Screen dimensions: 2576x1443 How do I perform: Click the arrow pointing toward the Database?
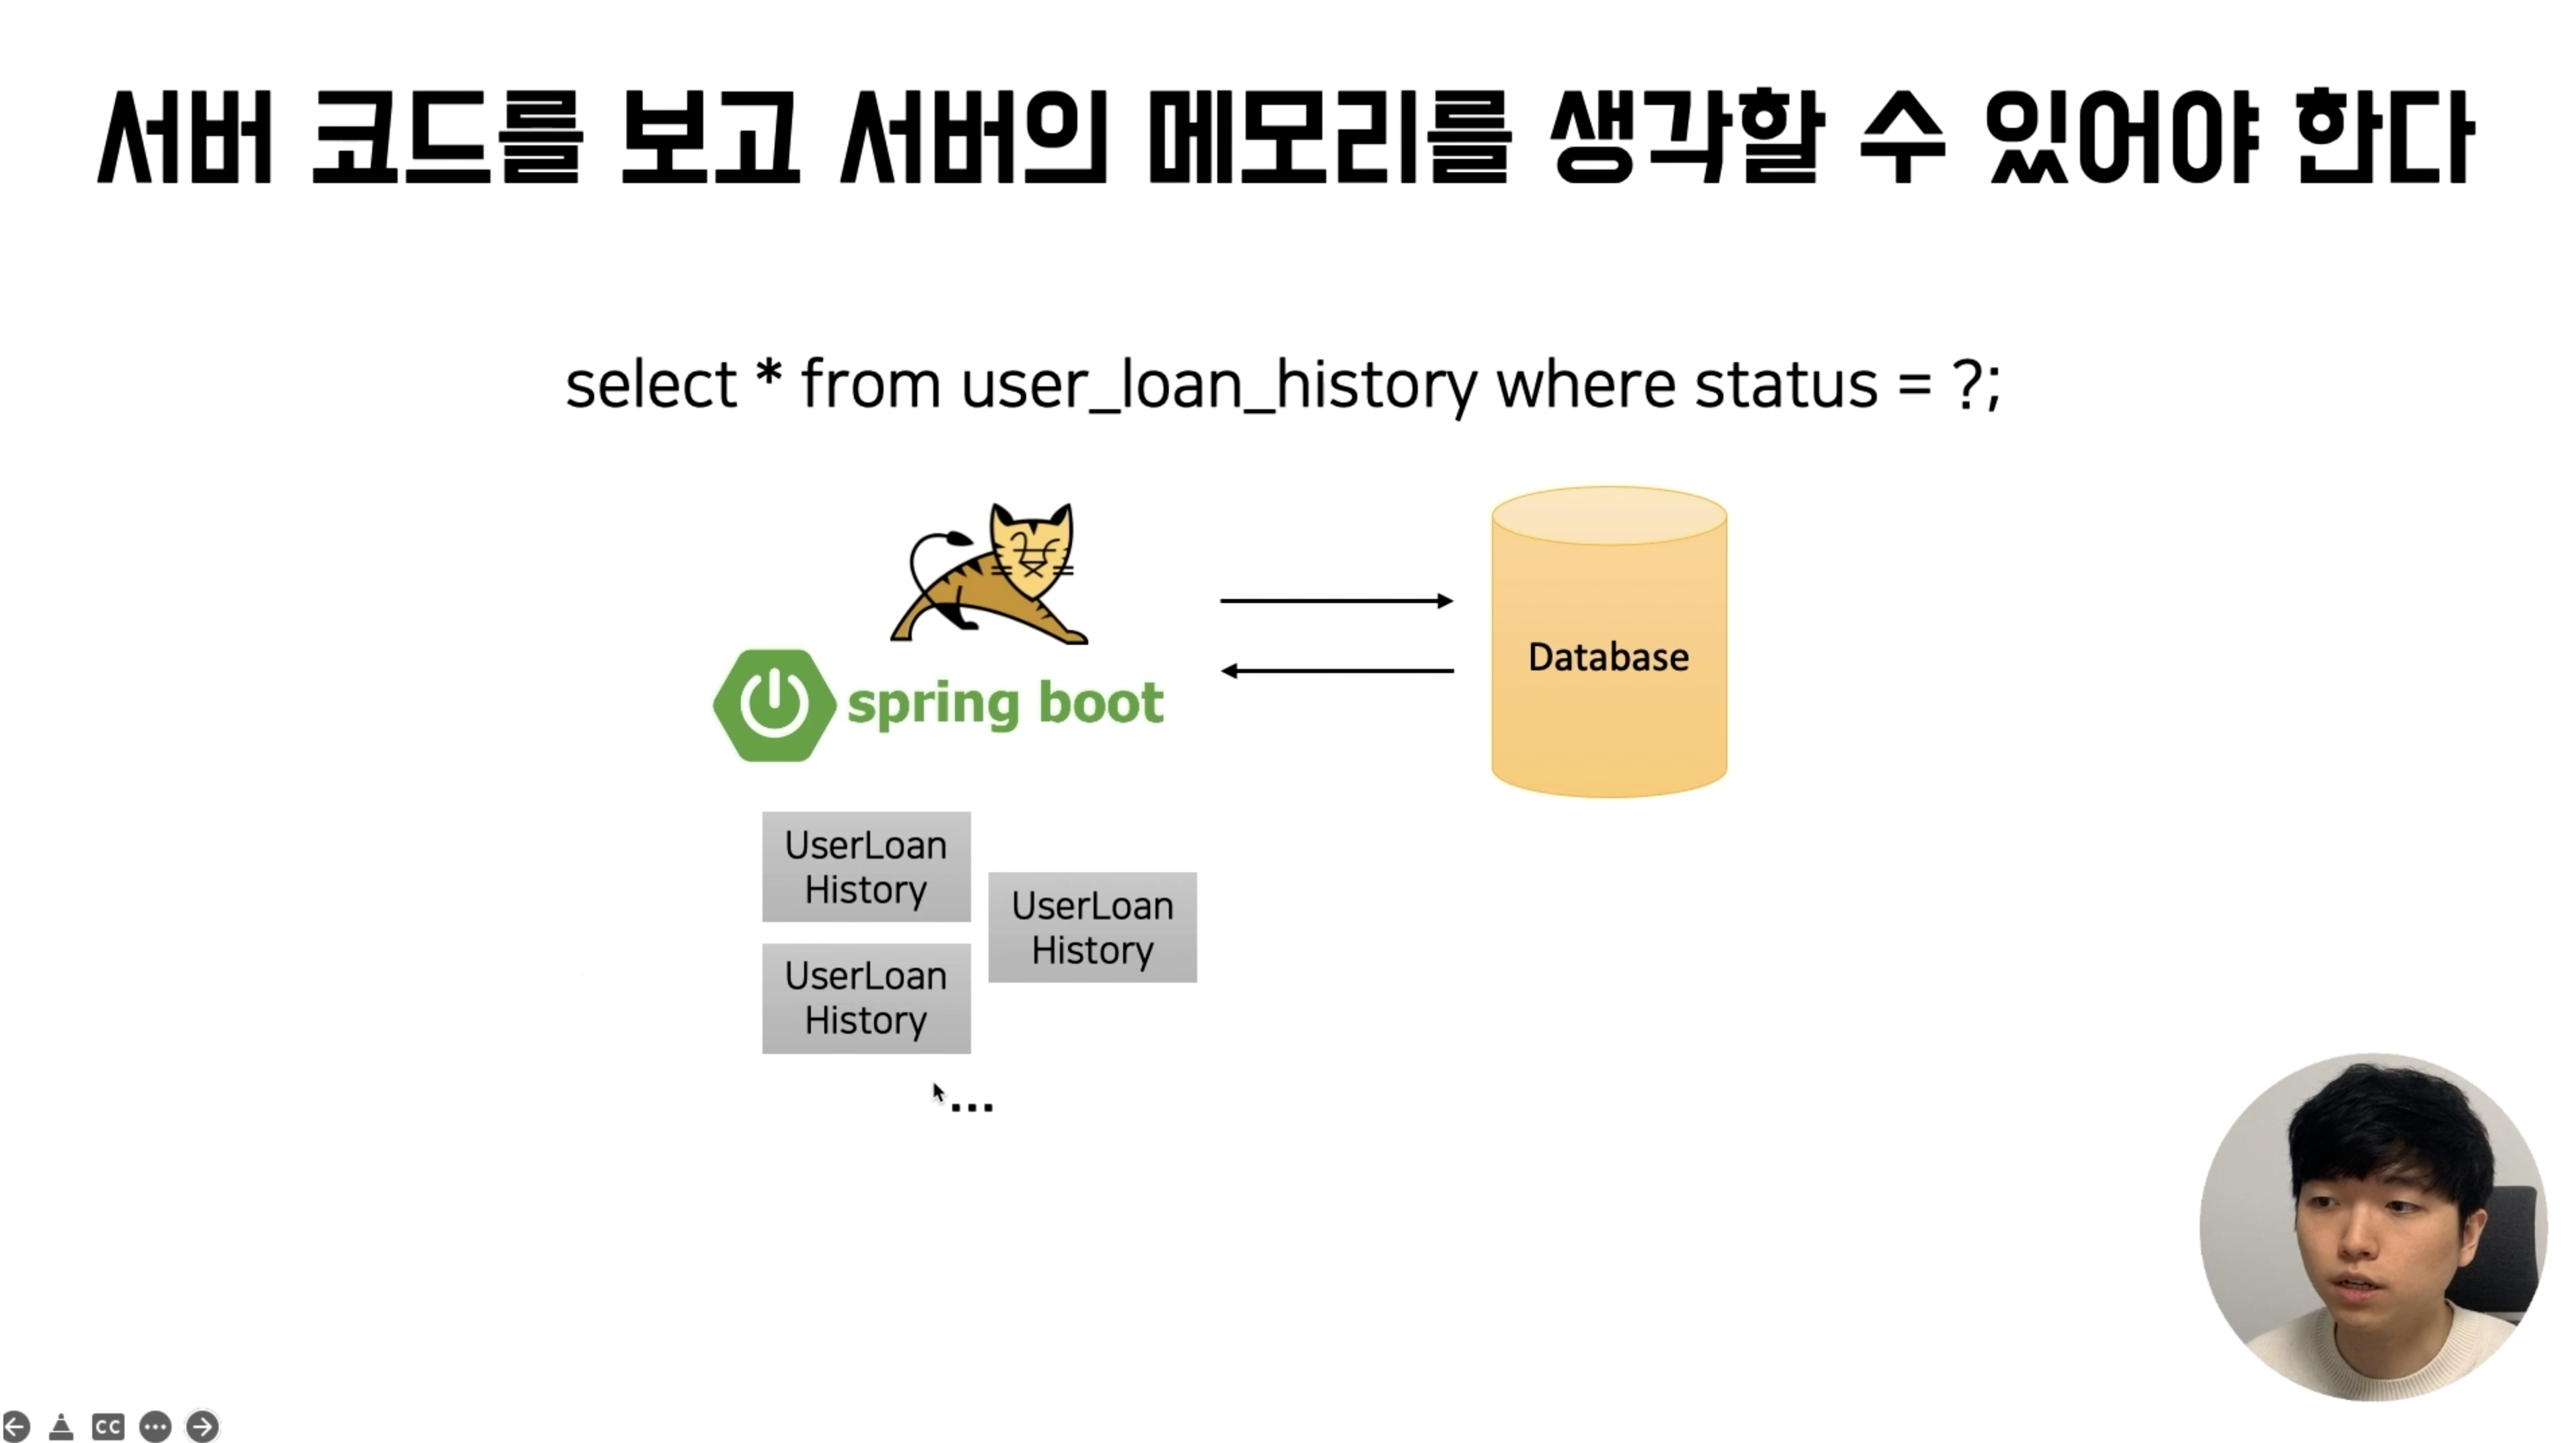pos(1337,600)
